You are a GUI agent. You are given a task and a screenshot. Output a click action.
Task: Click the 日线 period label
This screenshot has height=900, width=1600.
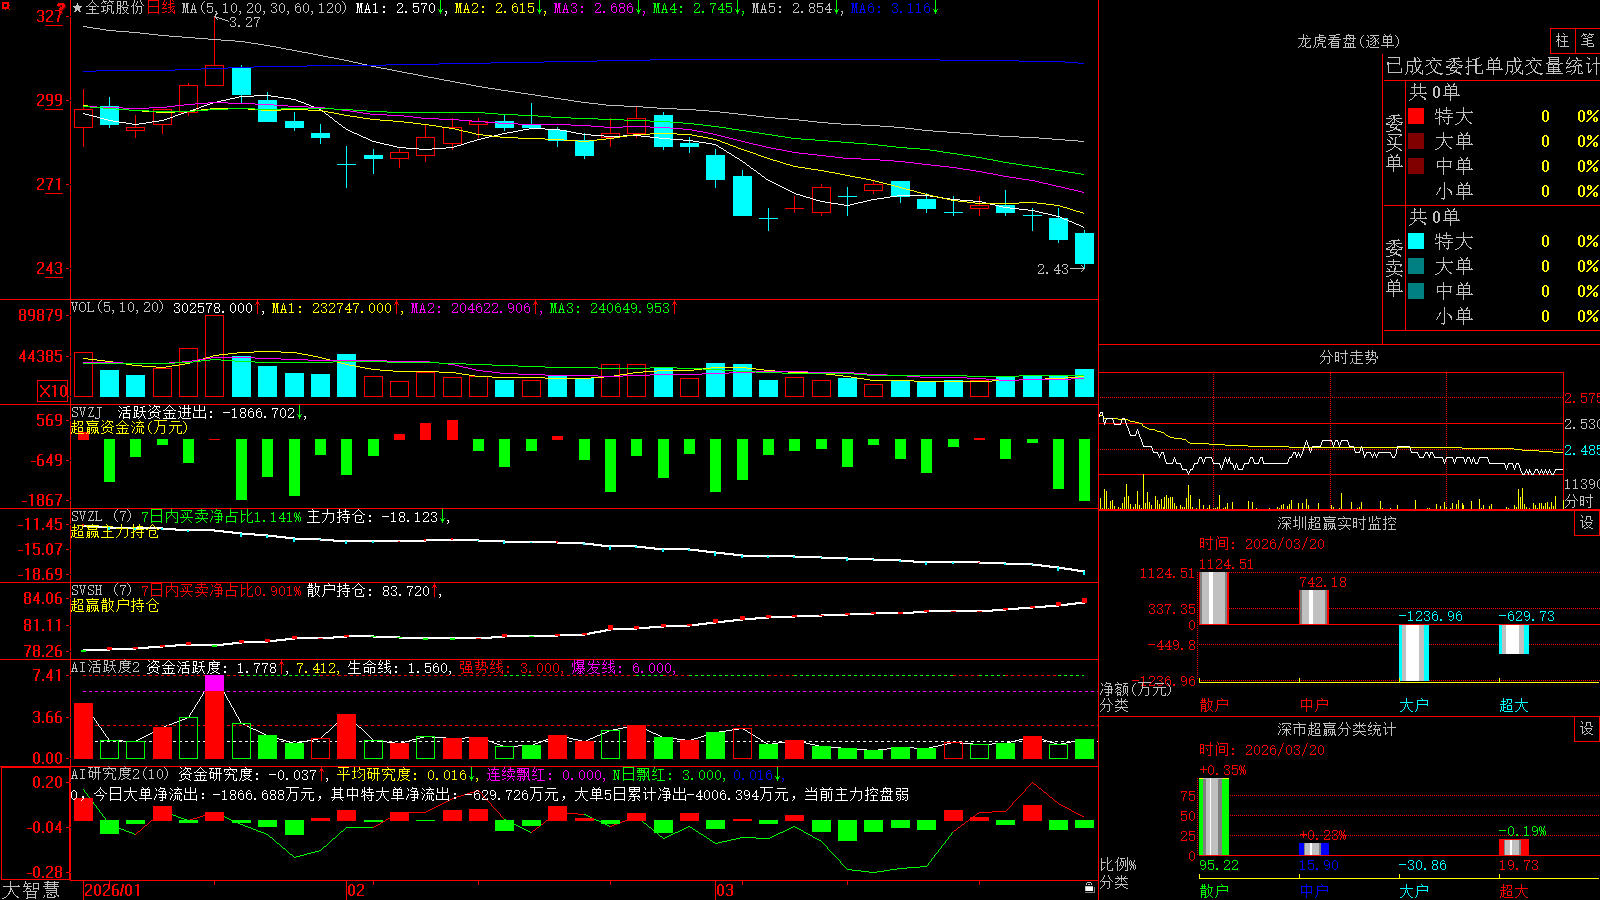[161, 8]
